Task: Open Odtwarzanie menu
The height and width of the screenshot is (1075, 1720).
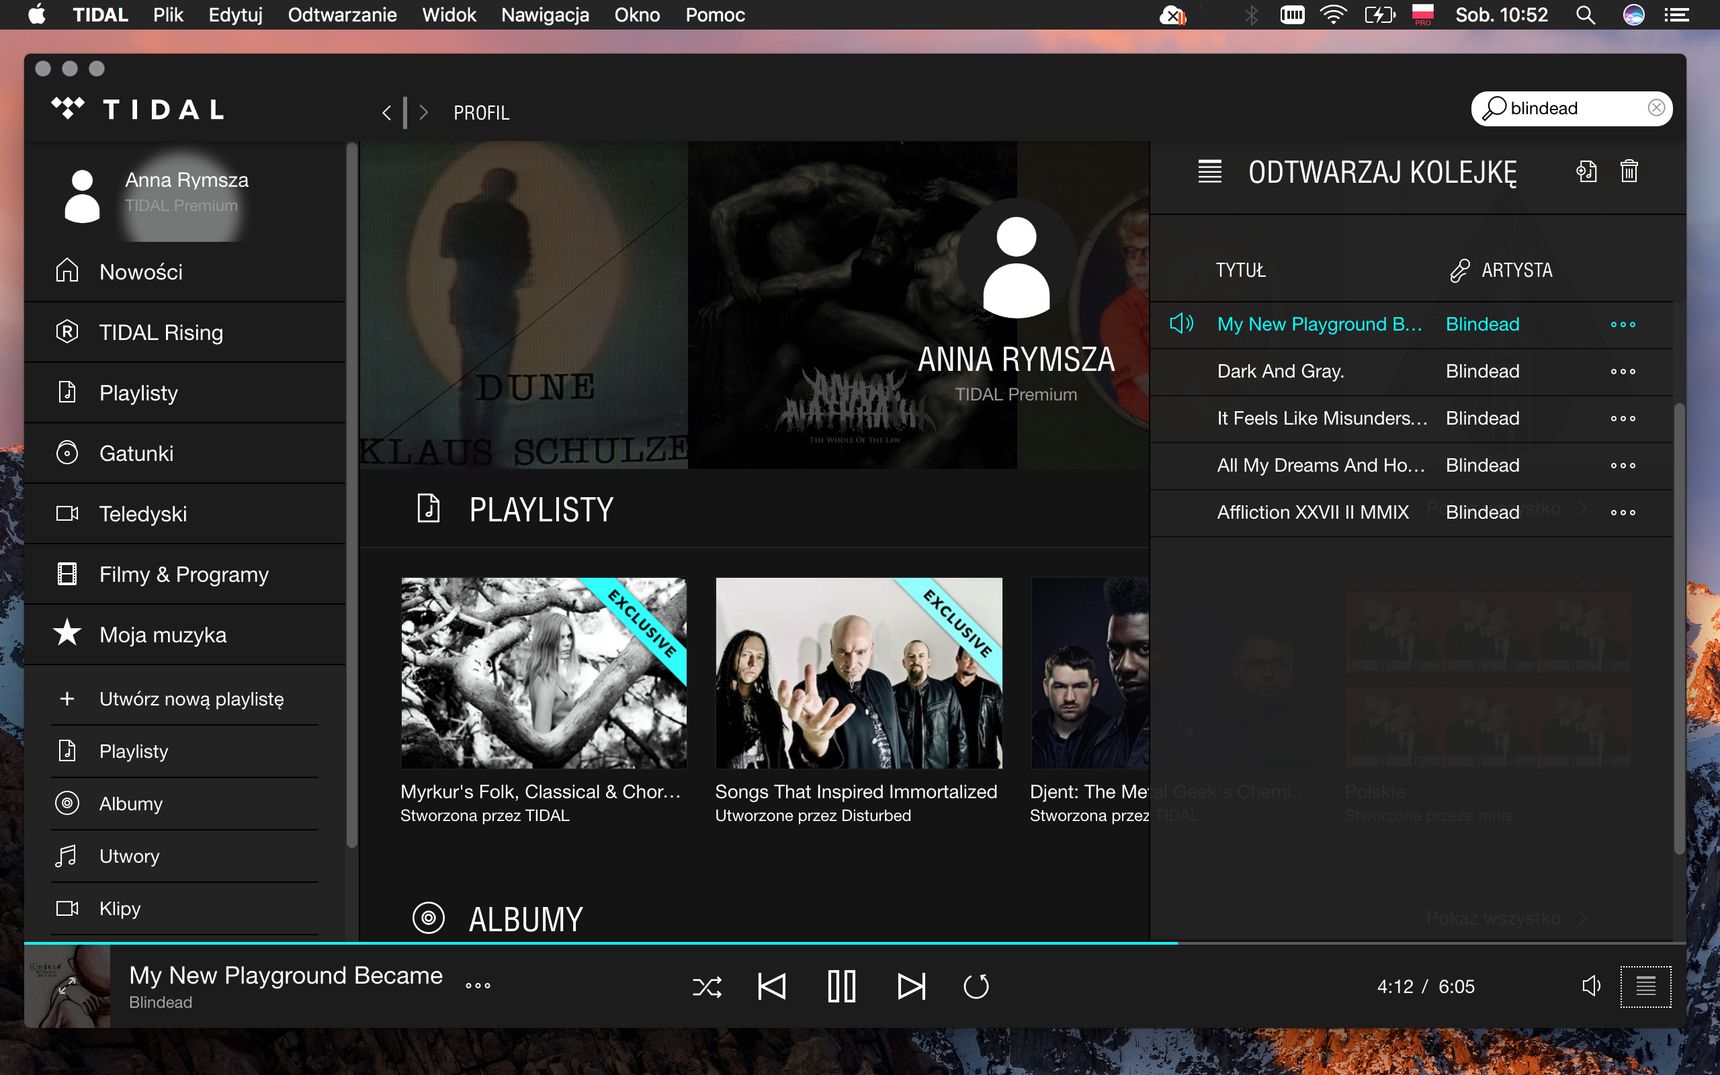Action: click(x=342, y=15)
